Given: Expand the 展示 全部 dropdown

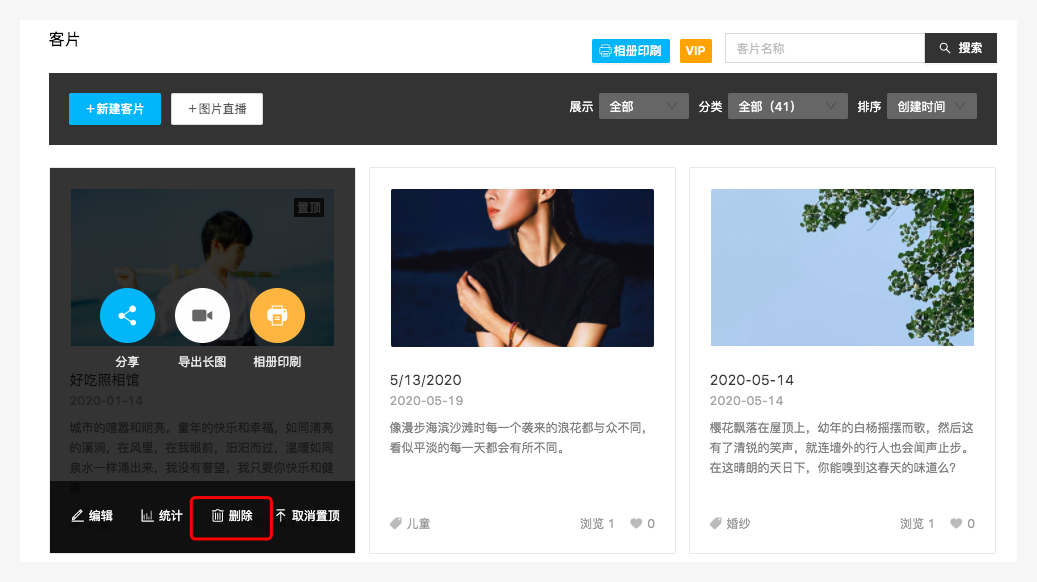Looking at the screenshot, I should point(643,106).
